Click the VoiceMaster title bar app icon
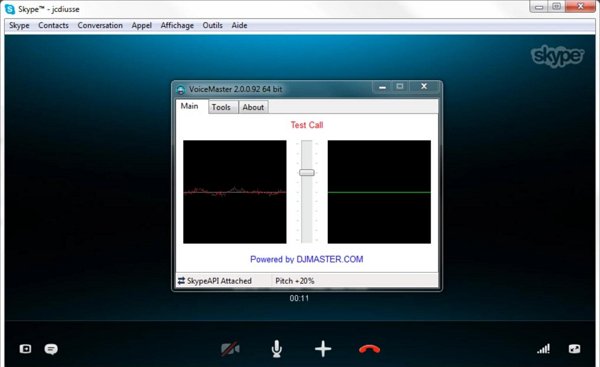 point(181,90)
